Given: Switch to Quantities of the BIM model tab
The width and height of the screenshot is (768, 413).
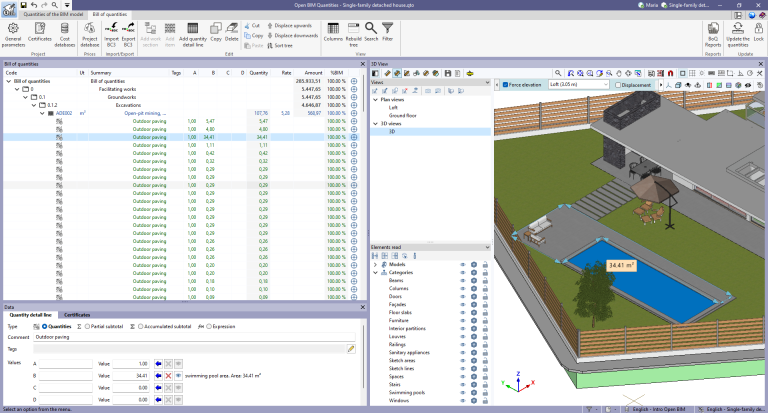Looking at the screenshot, I should pos(53,14).
